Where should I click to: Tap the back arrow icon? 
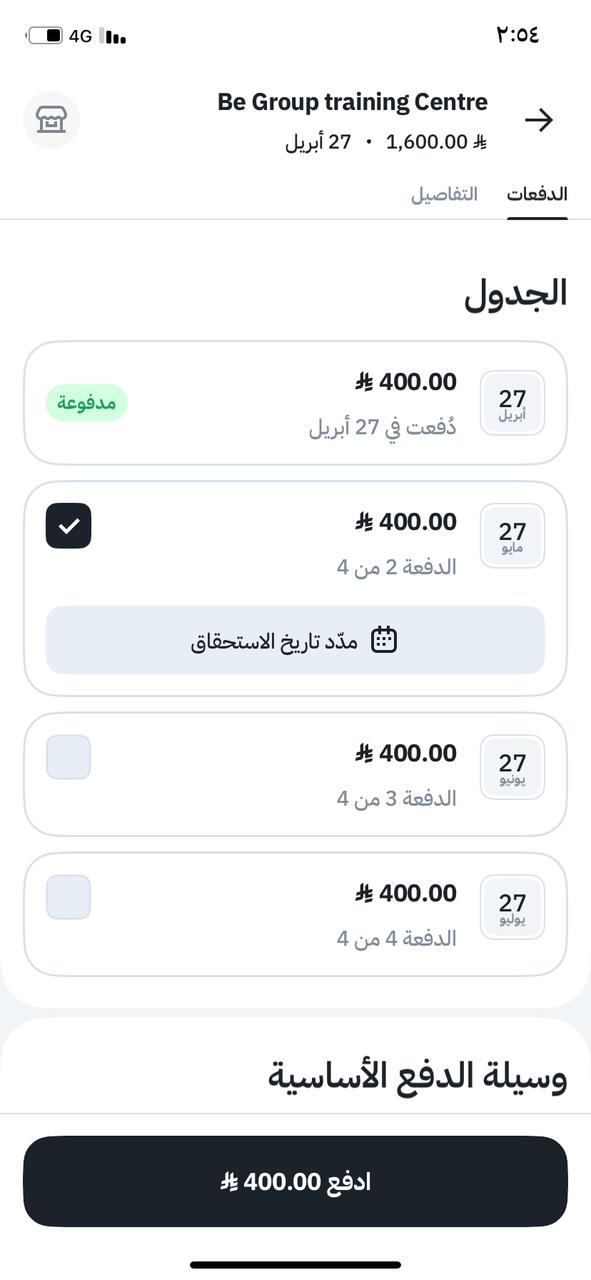[x=539, y=121]
